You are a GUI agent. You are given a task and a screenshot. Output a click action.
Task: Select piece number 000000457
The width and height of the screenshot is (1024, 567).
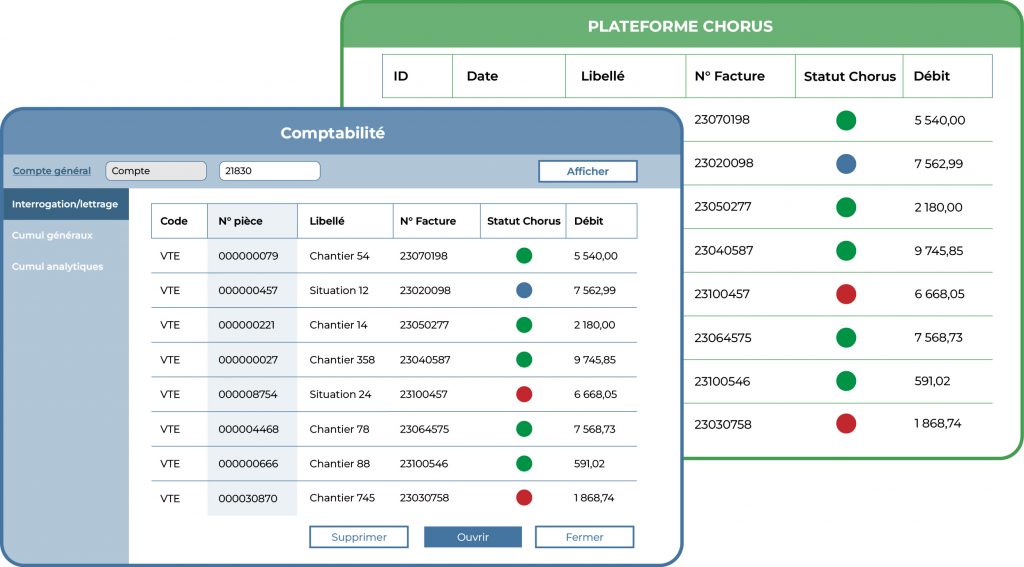pos(248,291)
